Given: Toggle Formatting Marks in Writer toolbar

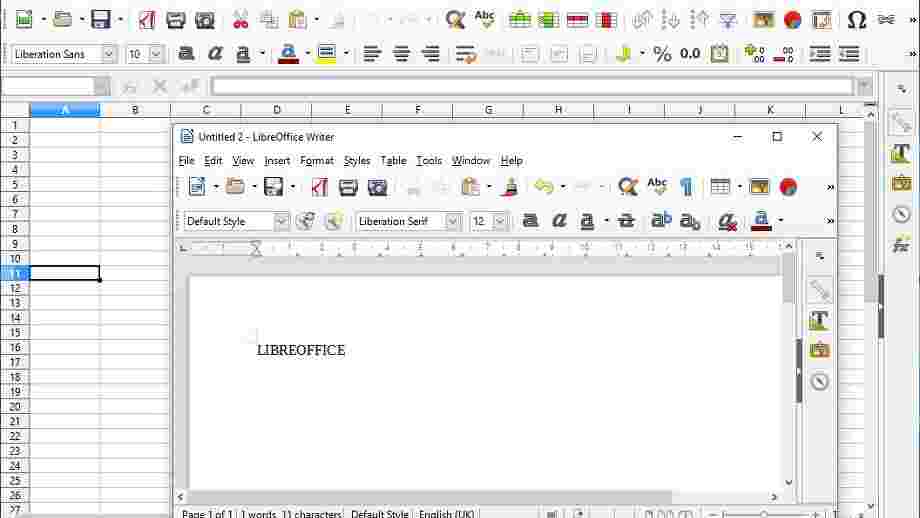Looking at the screenshot, I should pyautogui.click(x=686, y=187).
